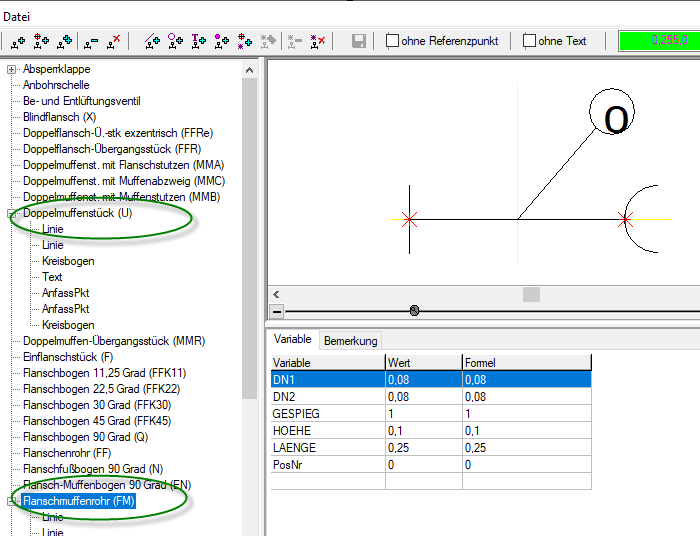Select the Variable tab
Screen dimensions: 700x536
pos(293,340)
